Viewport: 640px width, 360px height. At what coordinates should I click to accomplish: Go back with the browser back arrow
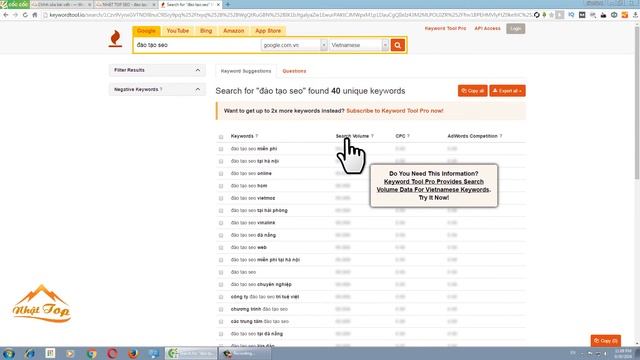pyautogui.click(x=6, y=15)
